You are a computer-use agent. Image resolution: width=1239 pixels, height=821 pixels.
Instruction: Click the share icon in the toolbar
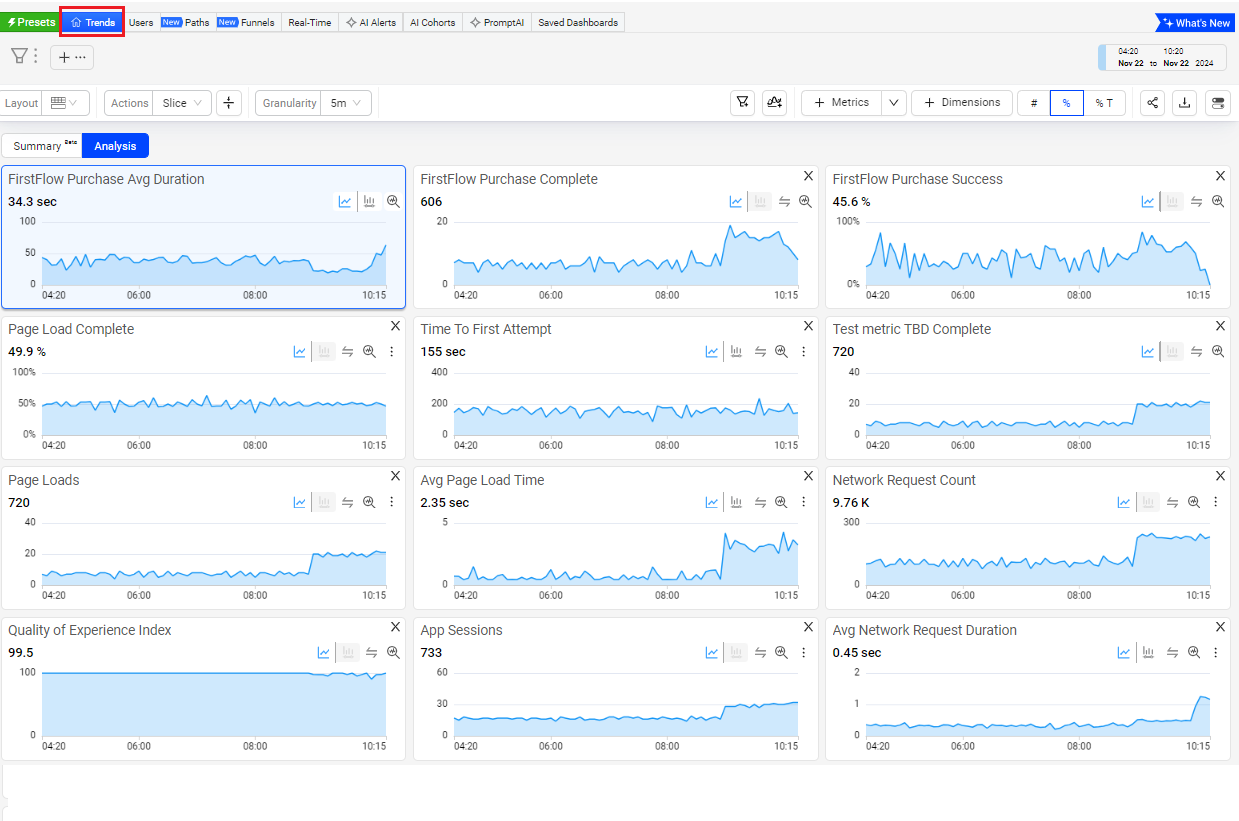(x=1152, y=103)
